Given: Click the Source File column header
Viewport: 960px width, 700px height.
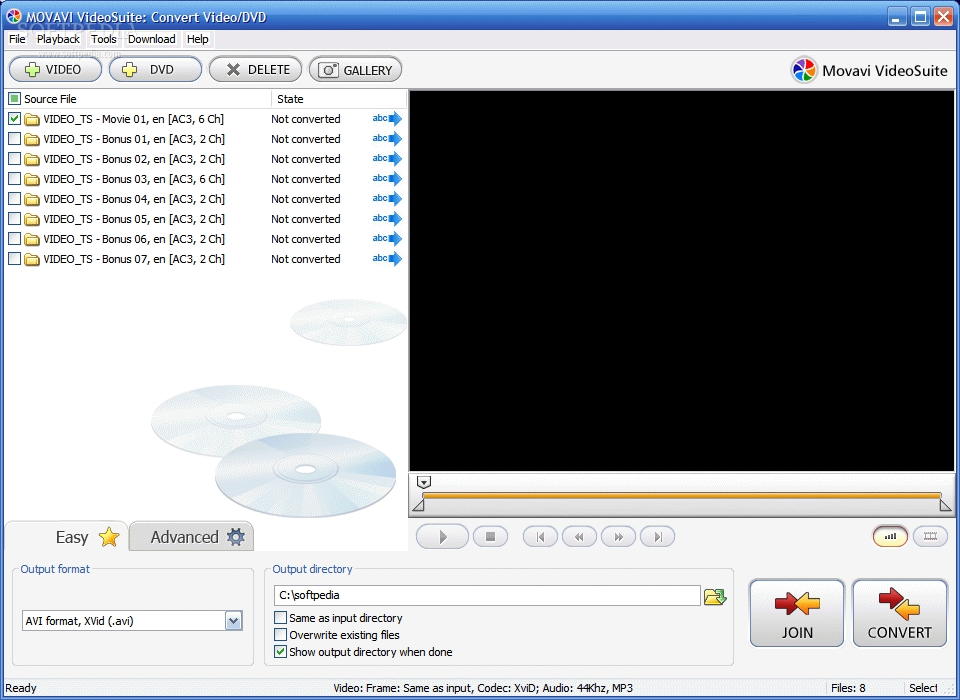Looking at the screenshot, I should pyautogui.click(x=138, y=99).
